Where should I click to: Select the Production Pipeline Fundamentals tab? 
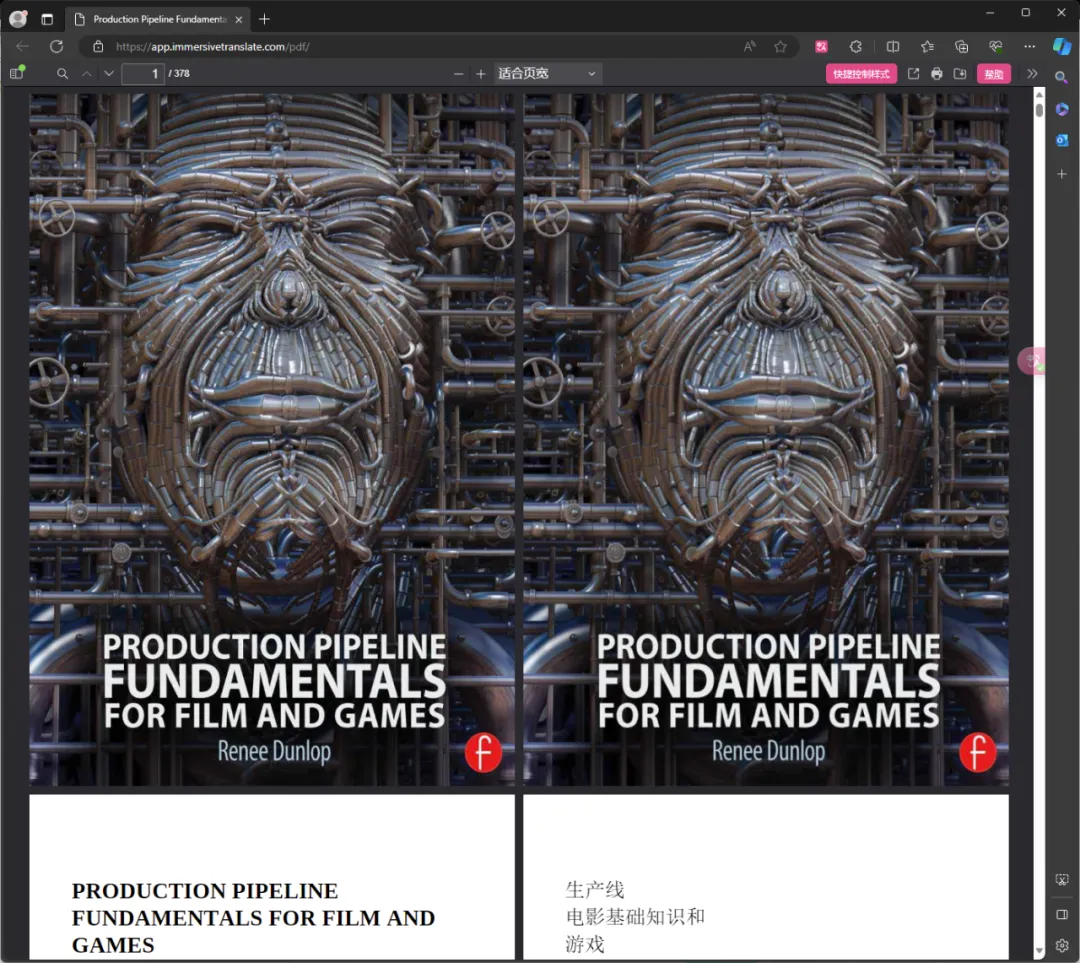[159, 19]
